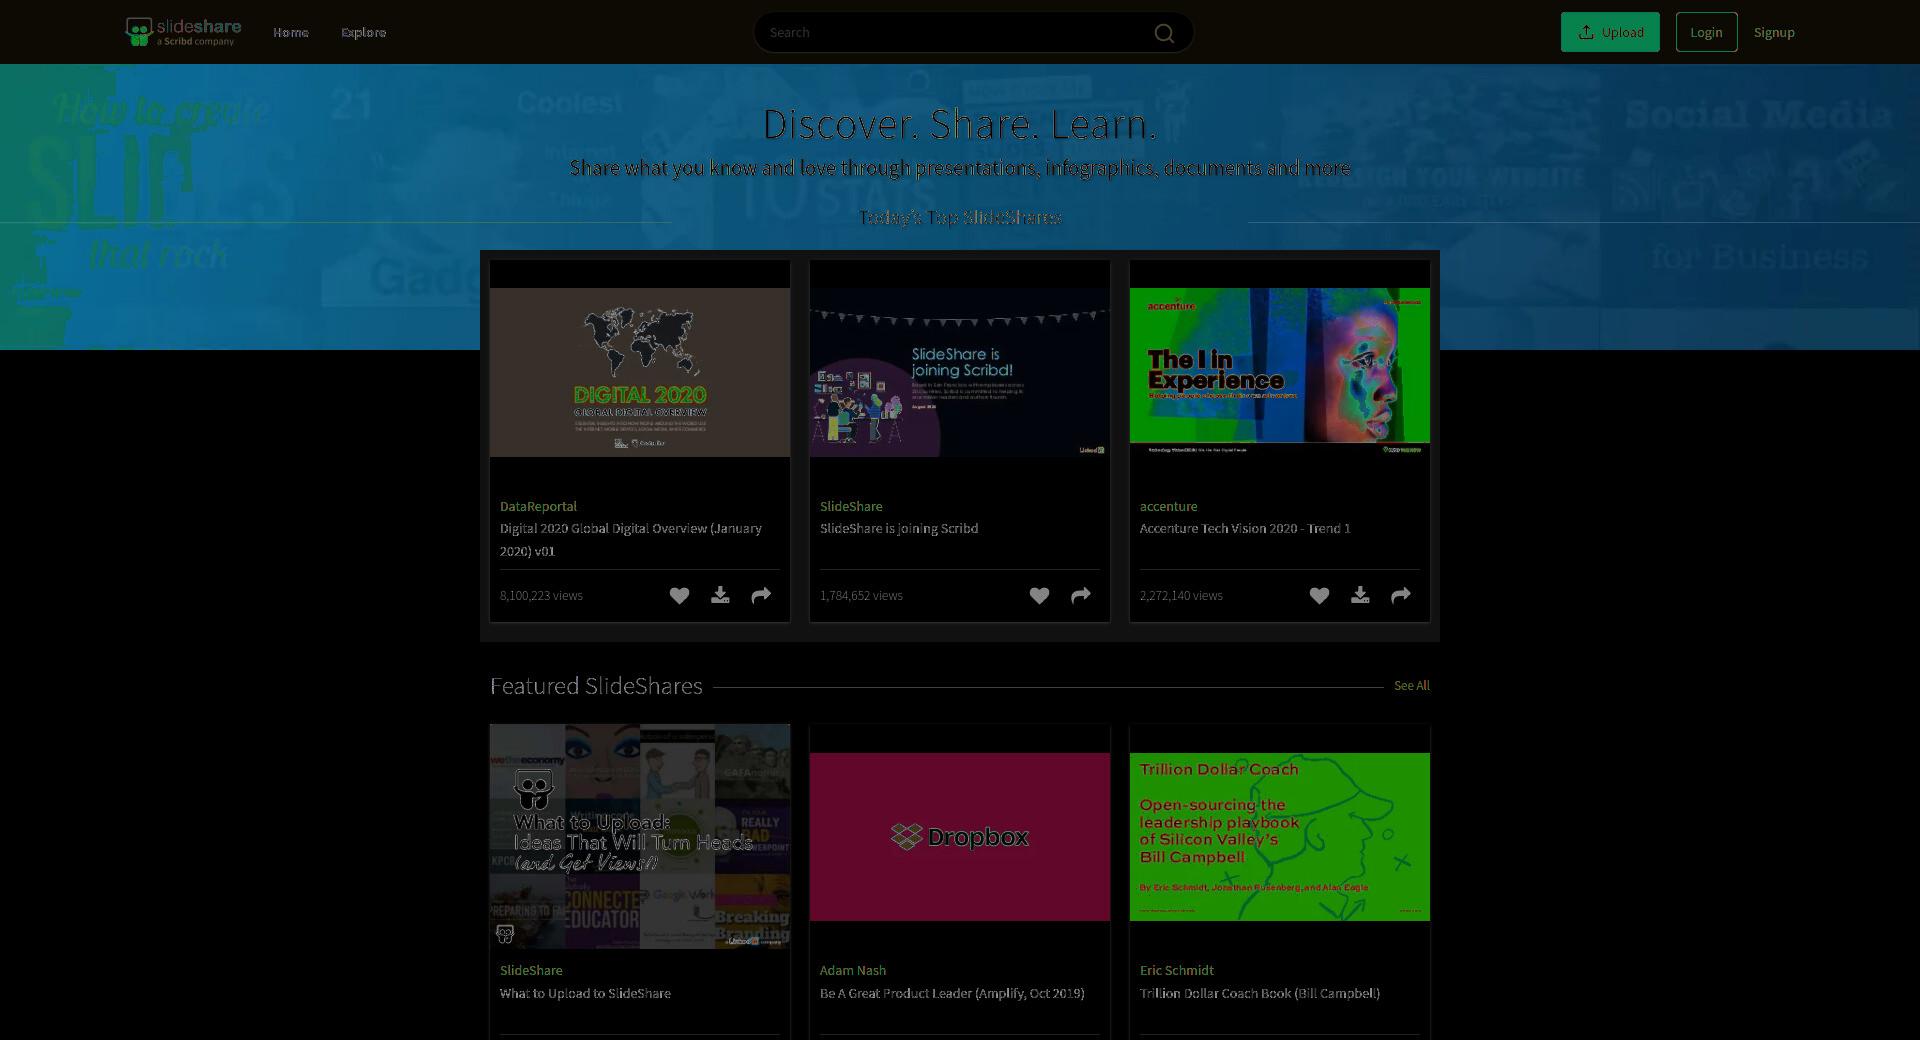This screenshot has width=1920, height=1040.
Task: Open Digital 2020 Global Digital Overview title link
Action: pyautogui.click(x=631, y=540)
